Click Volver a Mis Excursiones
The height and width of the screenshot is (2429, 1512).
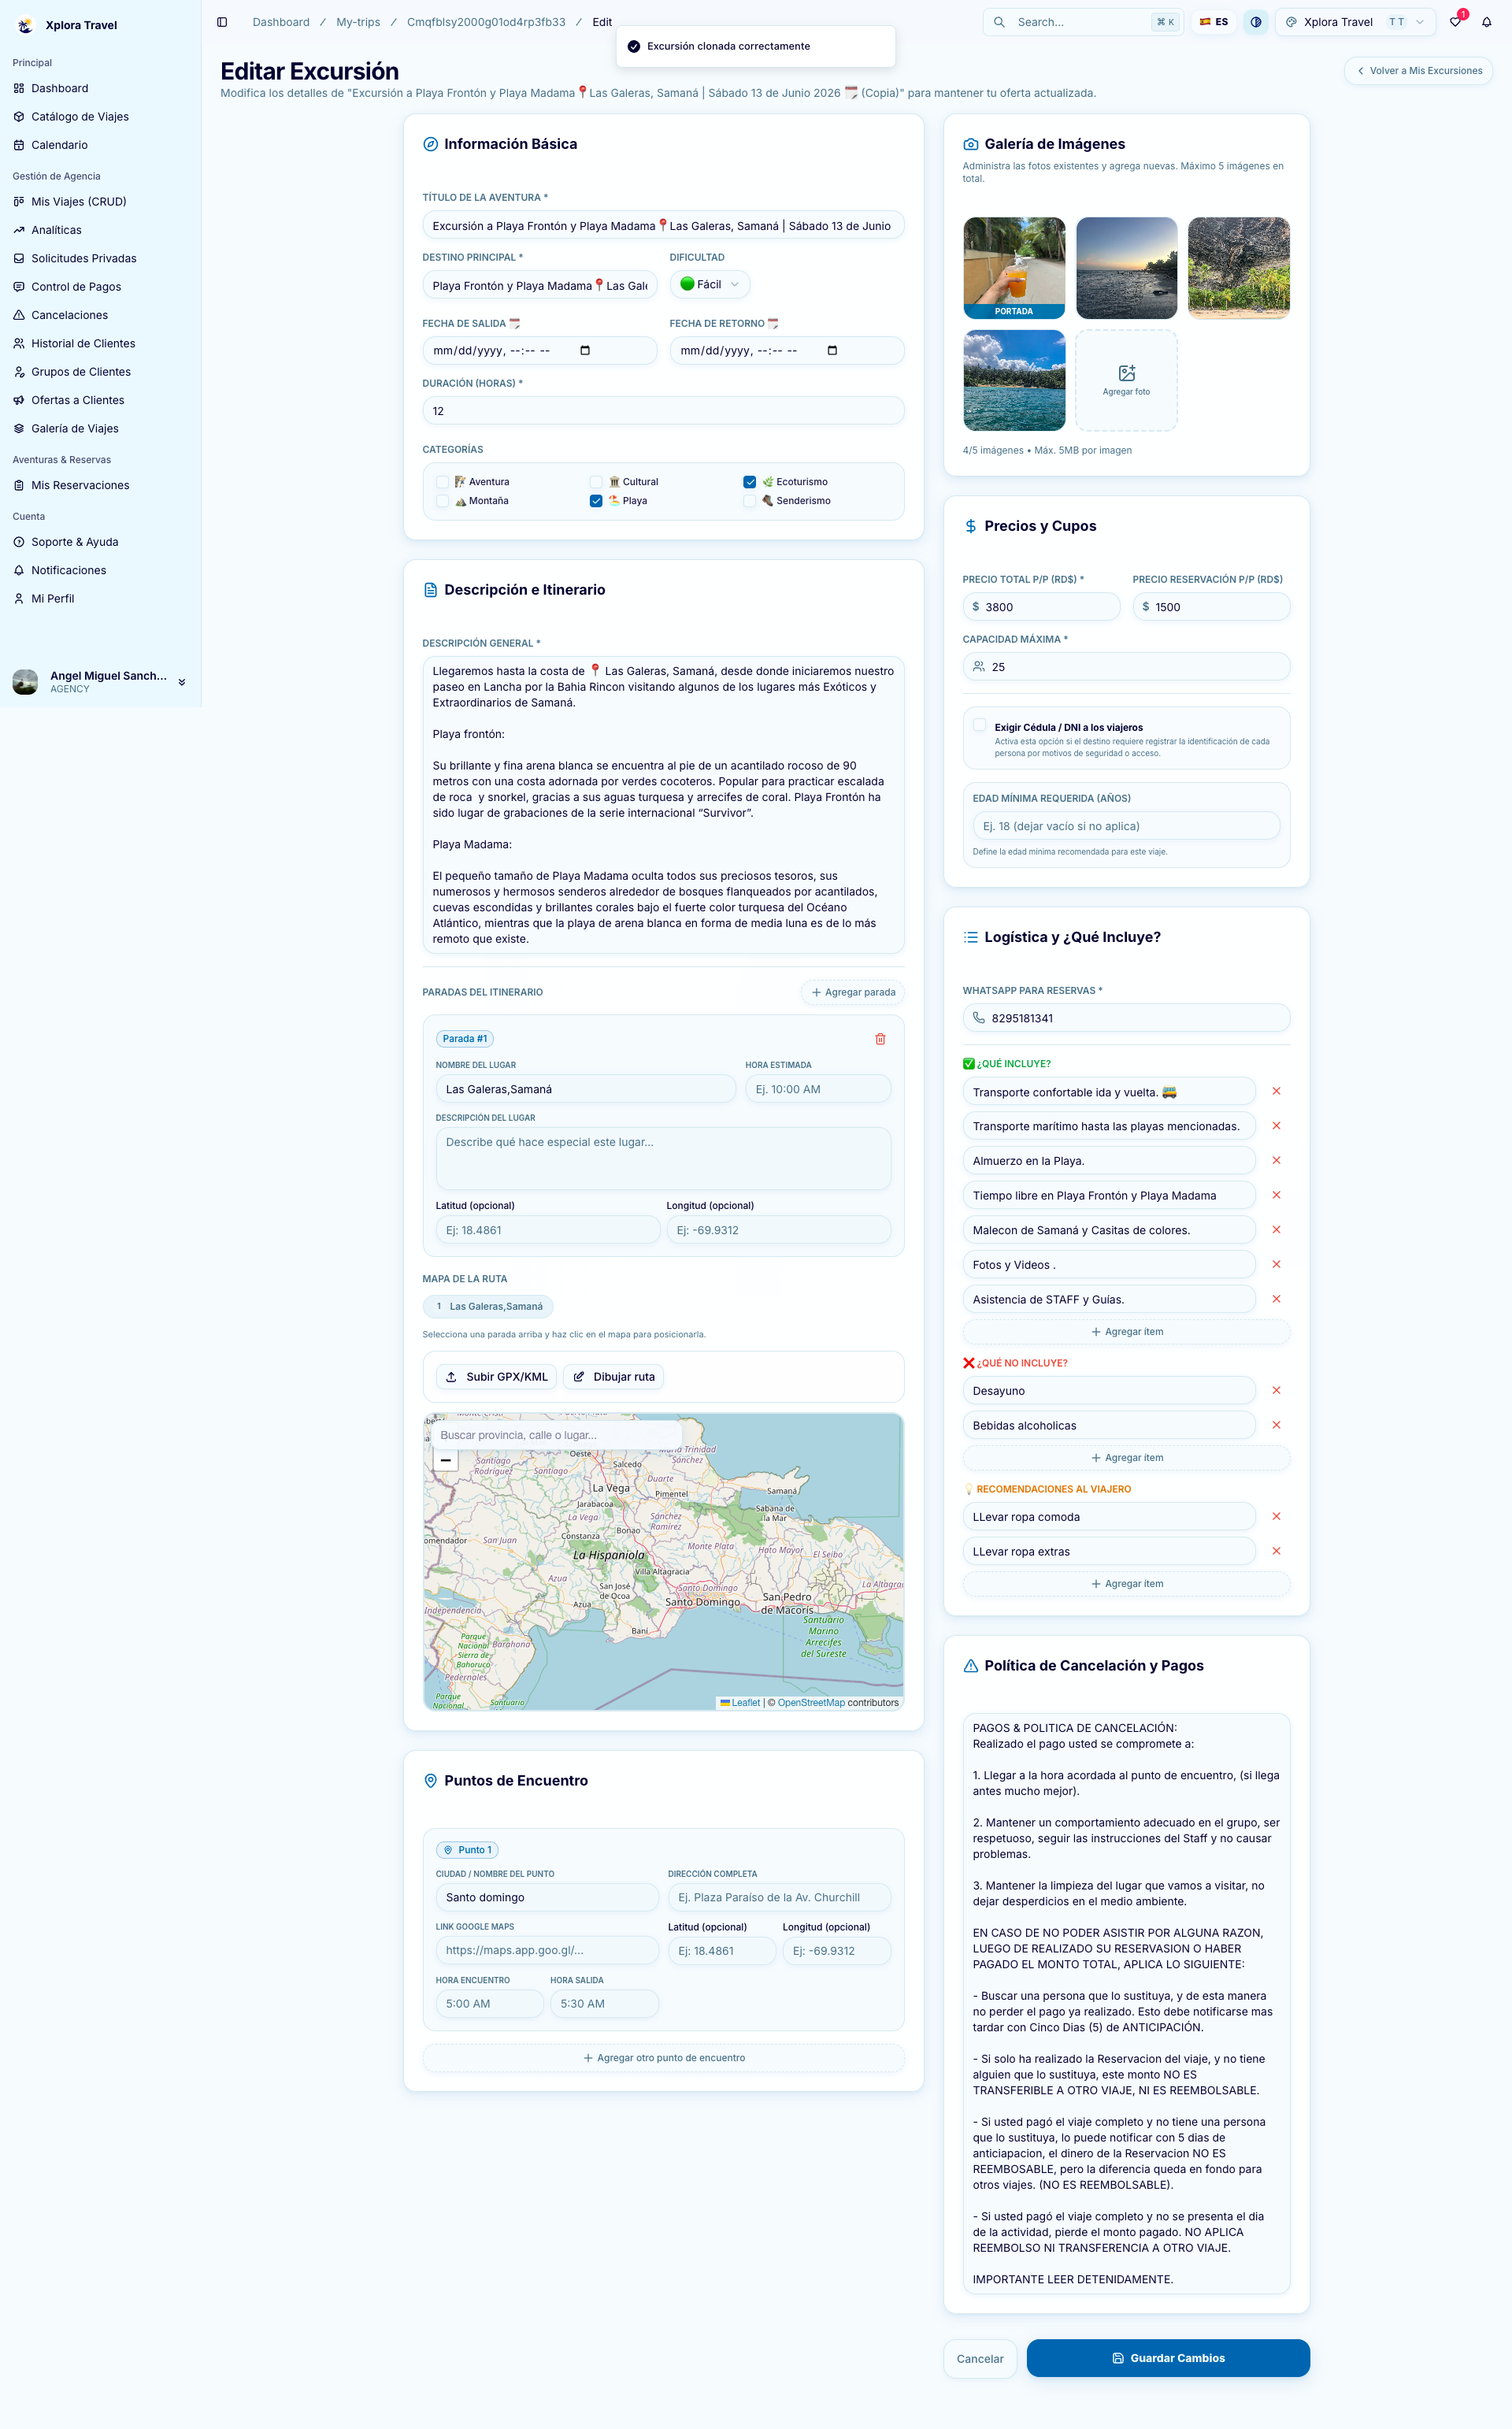(x=1419, y=71)
